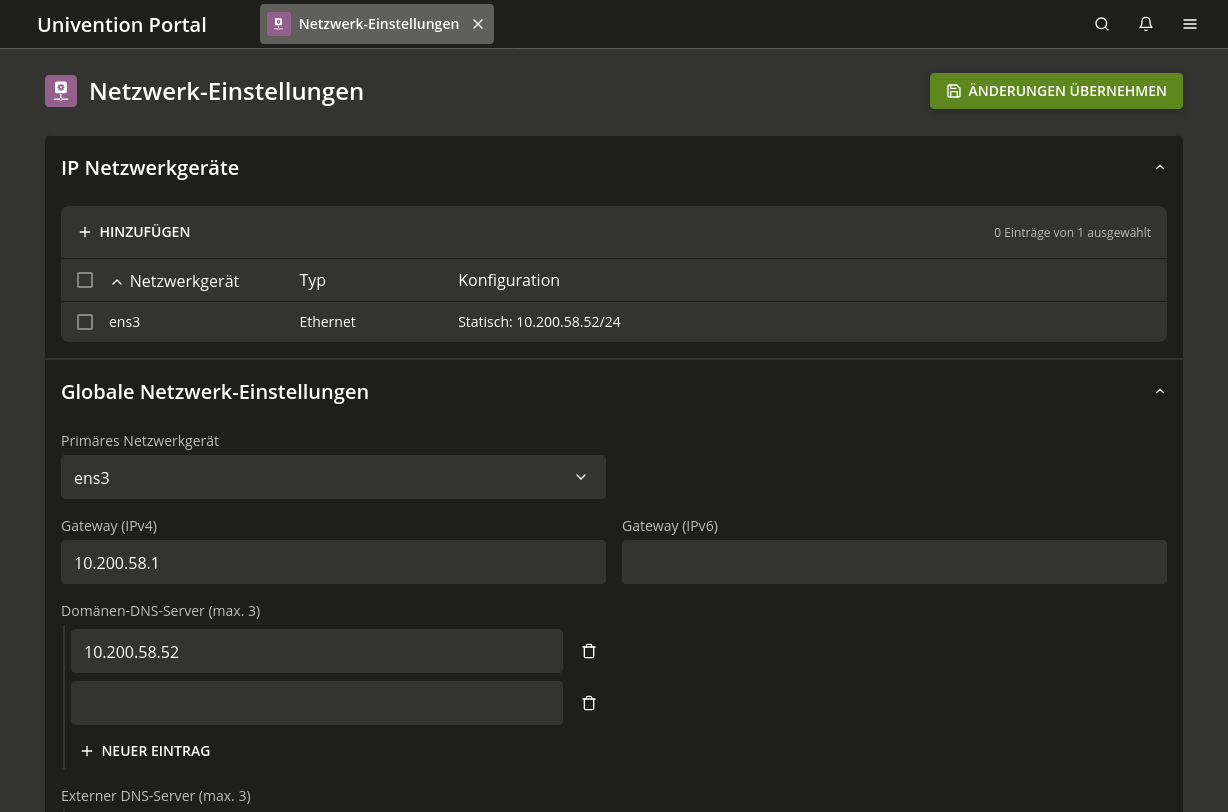Click the Gateway (IPv4) input field
Image resolution: width=1228 pixels, height=812 pixels.
(333, 562)
